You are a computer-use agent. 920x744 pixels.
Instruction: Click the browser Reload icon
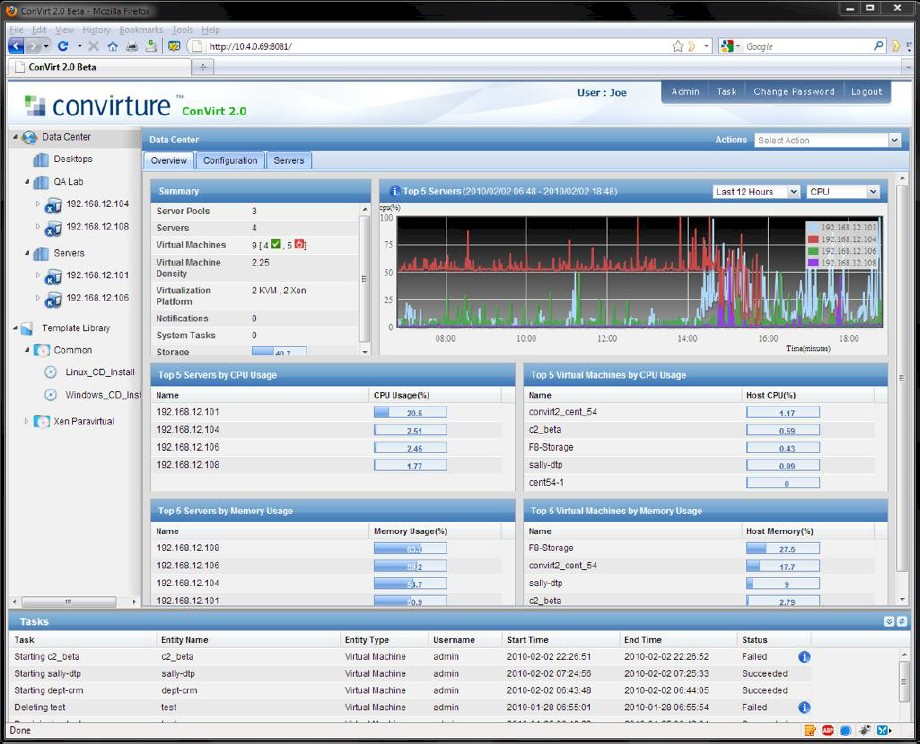(63, 46)
